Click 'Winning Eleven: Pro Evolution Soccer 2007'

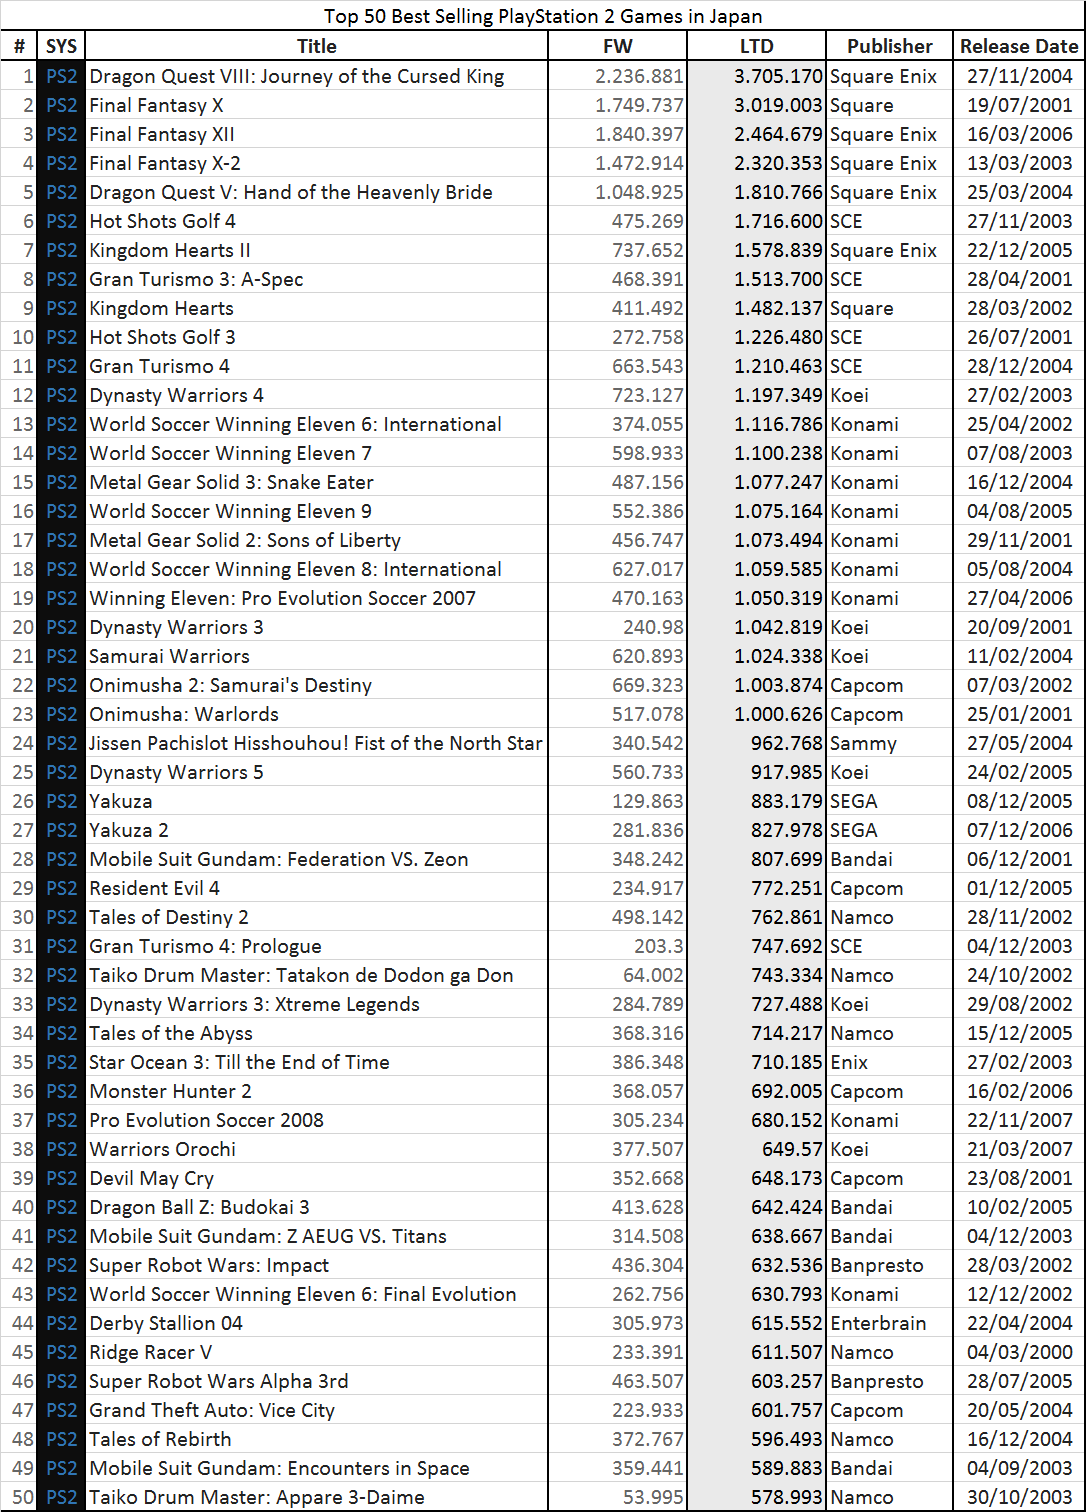pyautogui.click(x=282, y=598)
